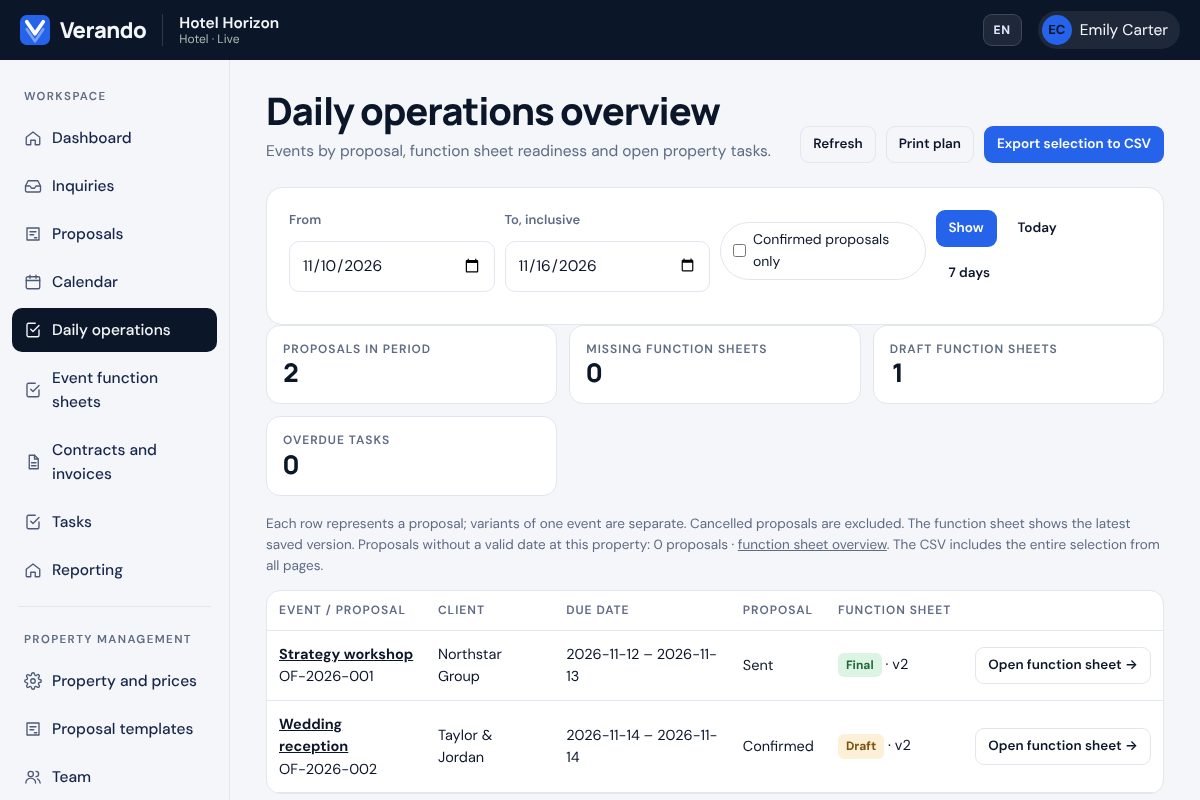
Task: Open Inquiries from the sidebar
Action: [114, 186]
